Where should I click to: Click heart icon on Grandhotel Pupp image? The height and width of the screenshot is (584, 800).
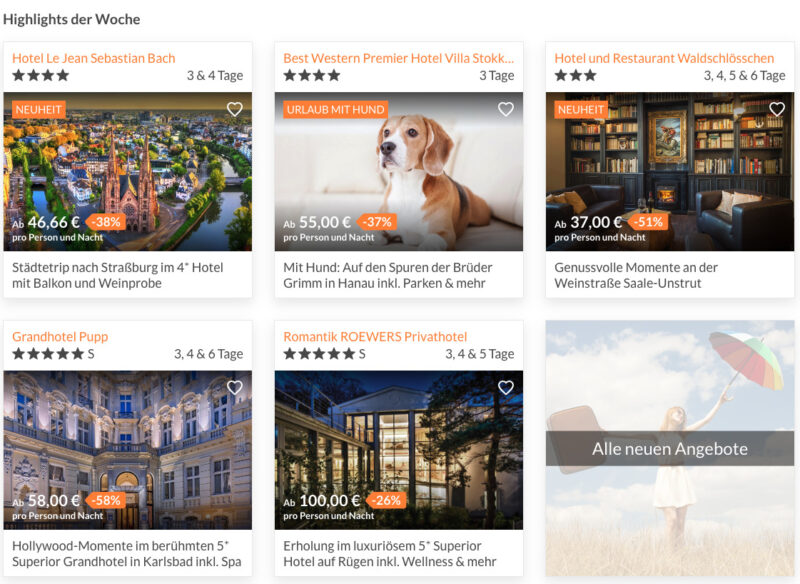point(235,388)
